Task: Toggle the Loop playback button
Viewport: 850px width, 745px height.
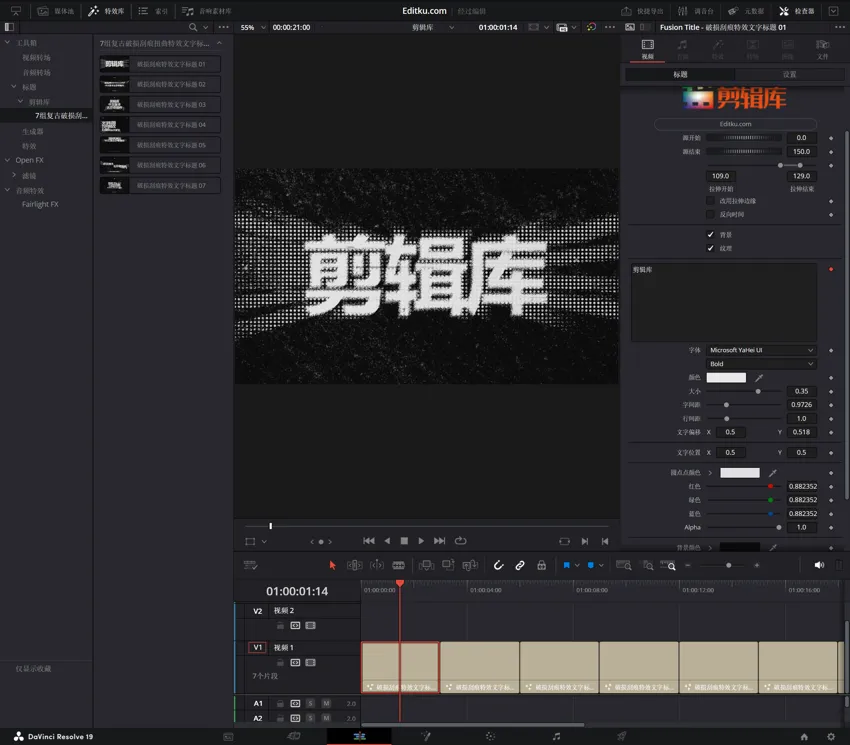Action: click(460, 541)
